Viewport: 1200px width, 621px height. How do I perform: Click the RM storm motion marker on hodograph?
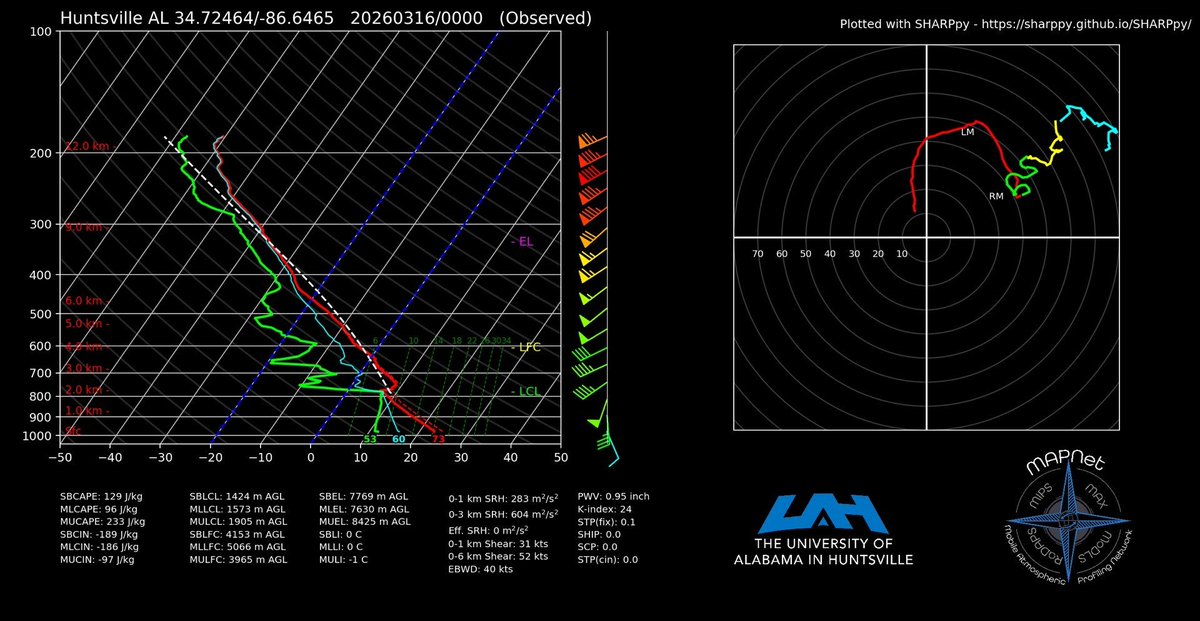click(996, 196)
